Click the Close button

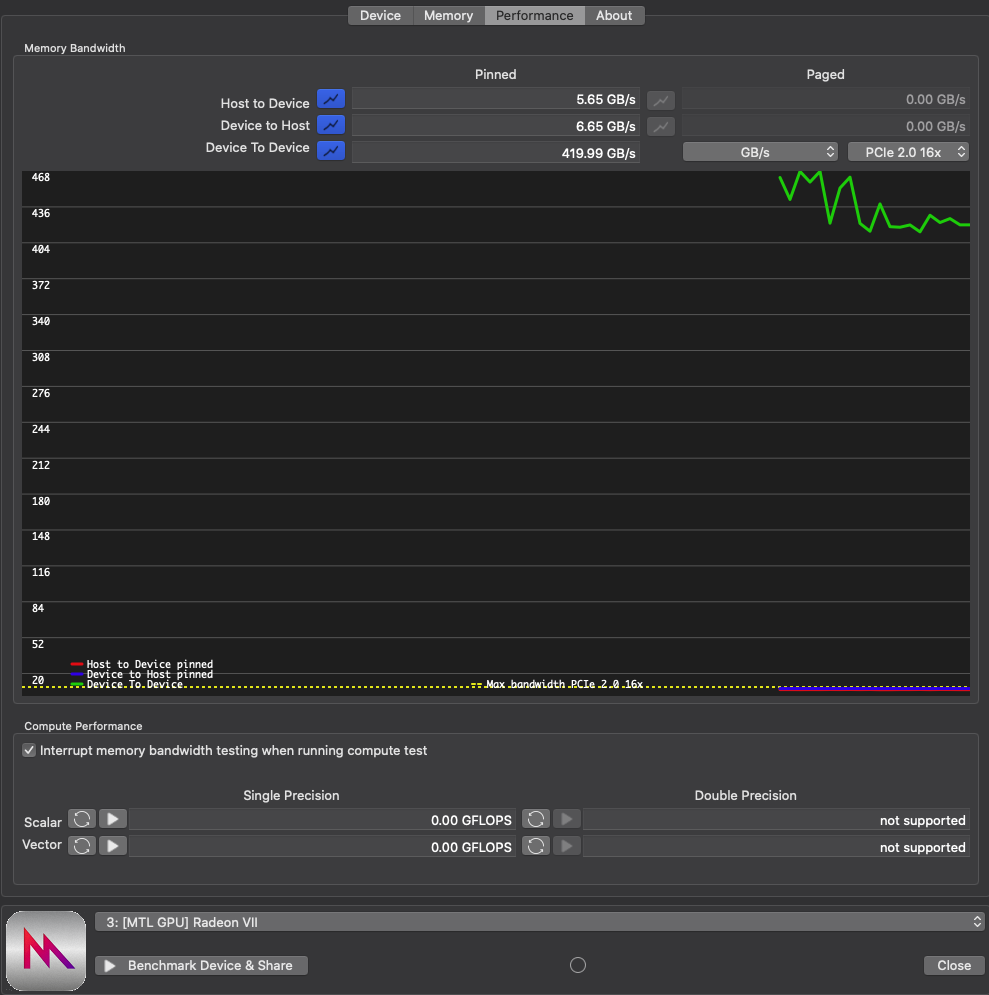pyautogui.click(x=953, y=965)
